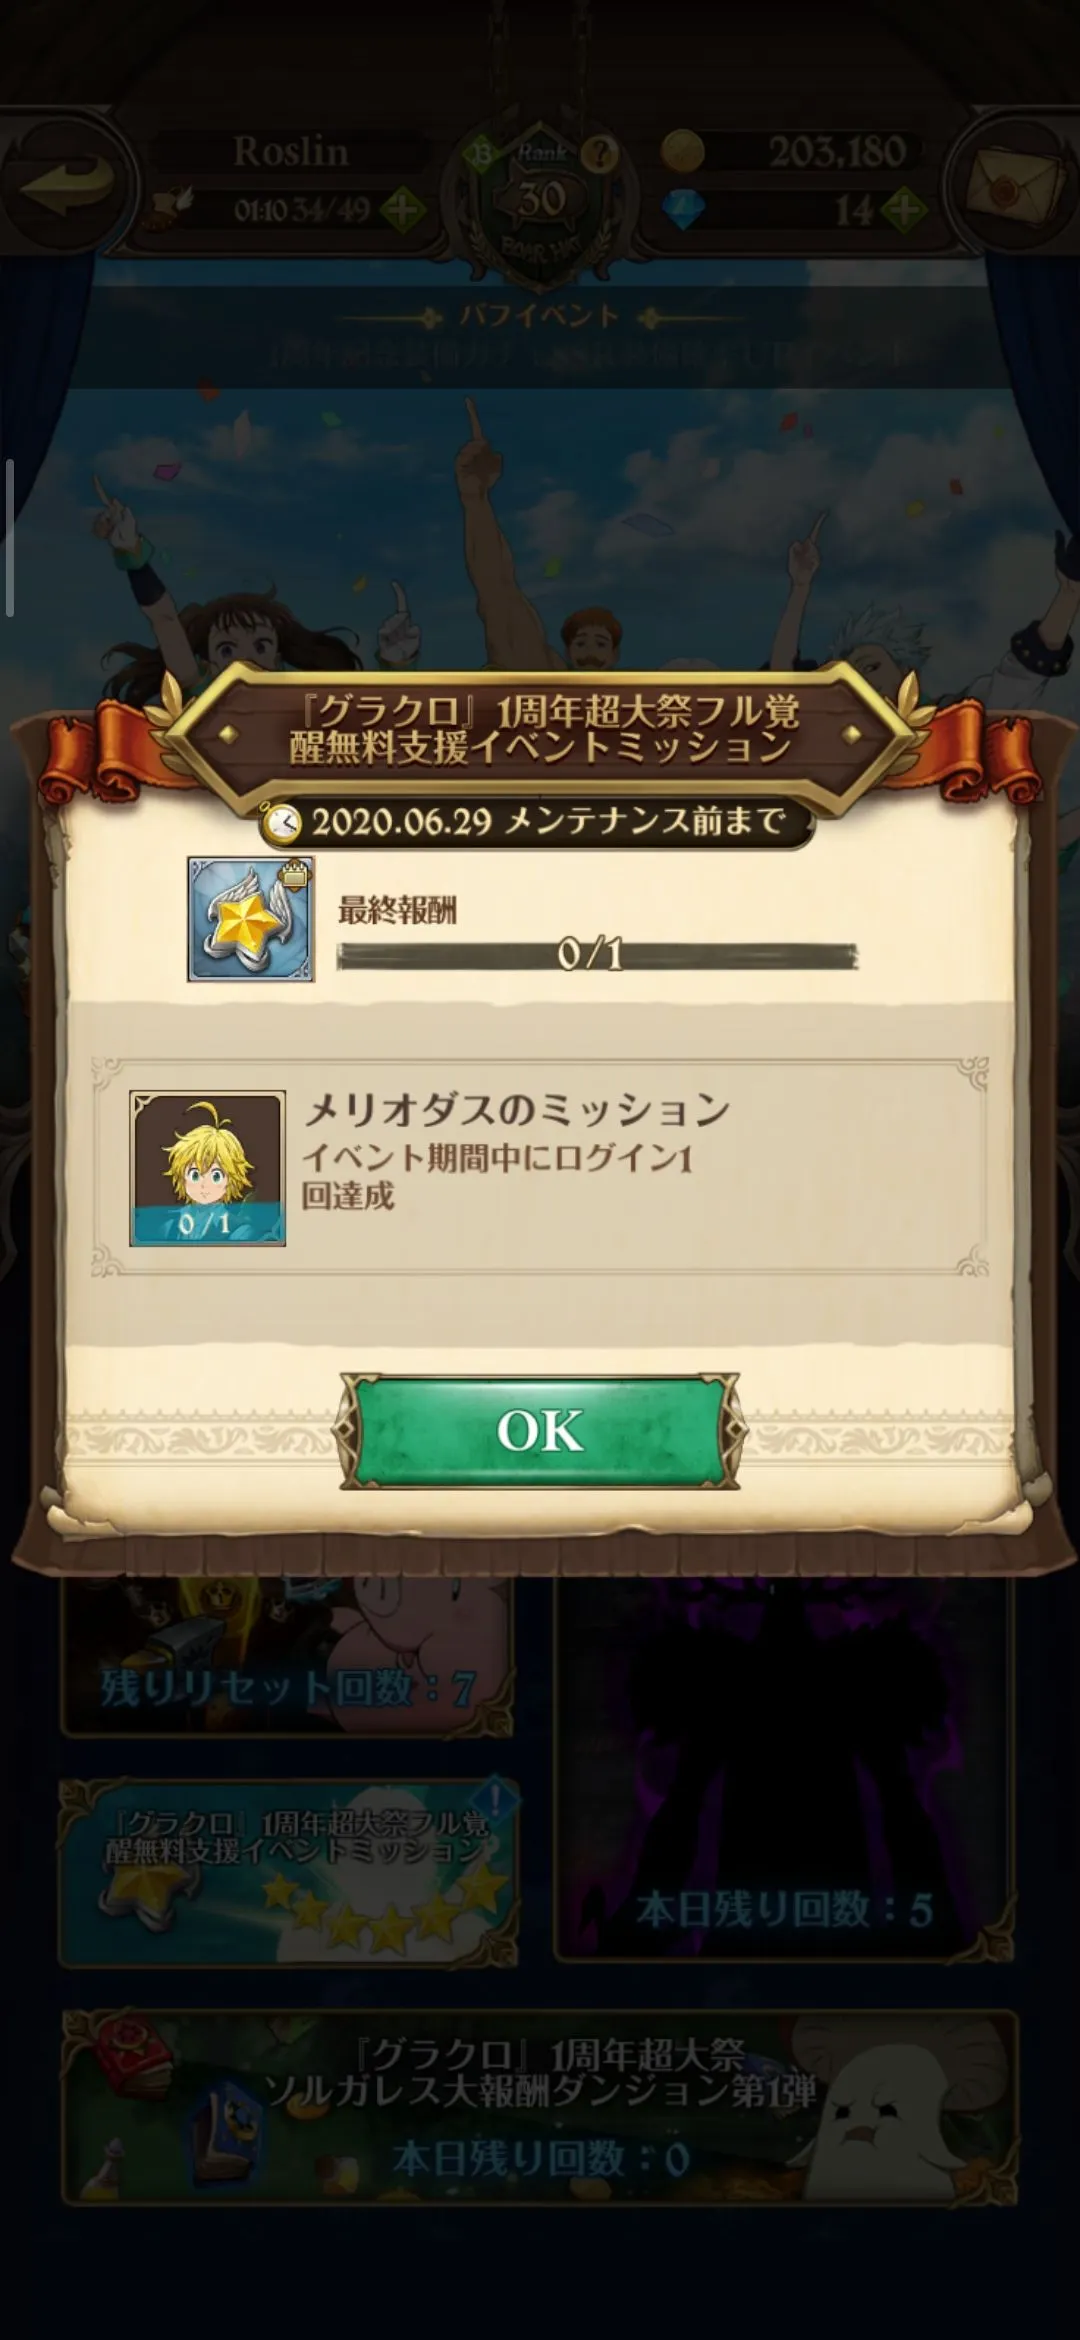Screen dimensions: 1080x2340
Task: Tap the blue diamond gem icon
Action: pos(685,210)
